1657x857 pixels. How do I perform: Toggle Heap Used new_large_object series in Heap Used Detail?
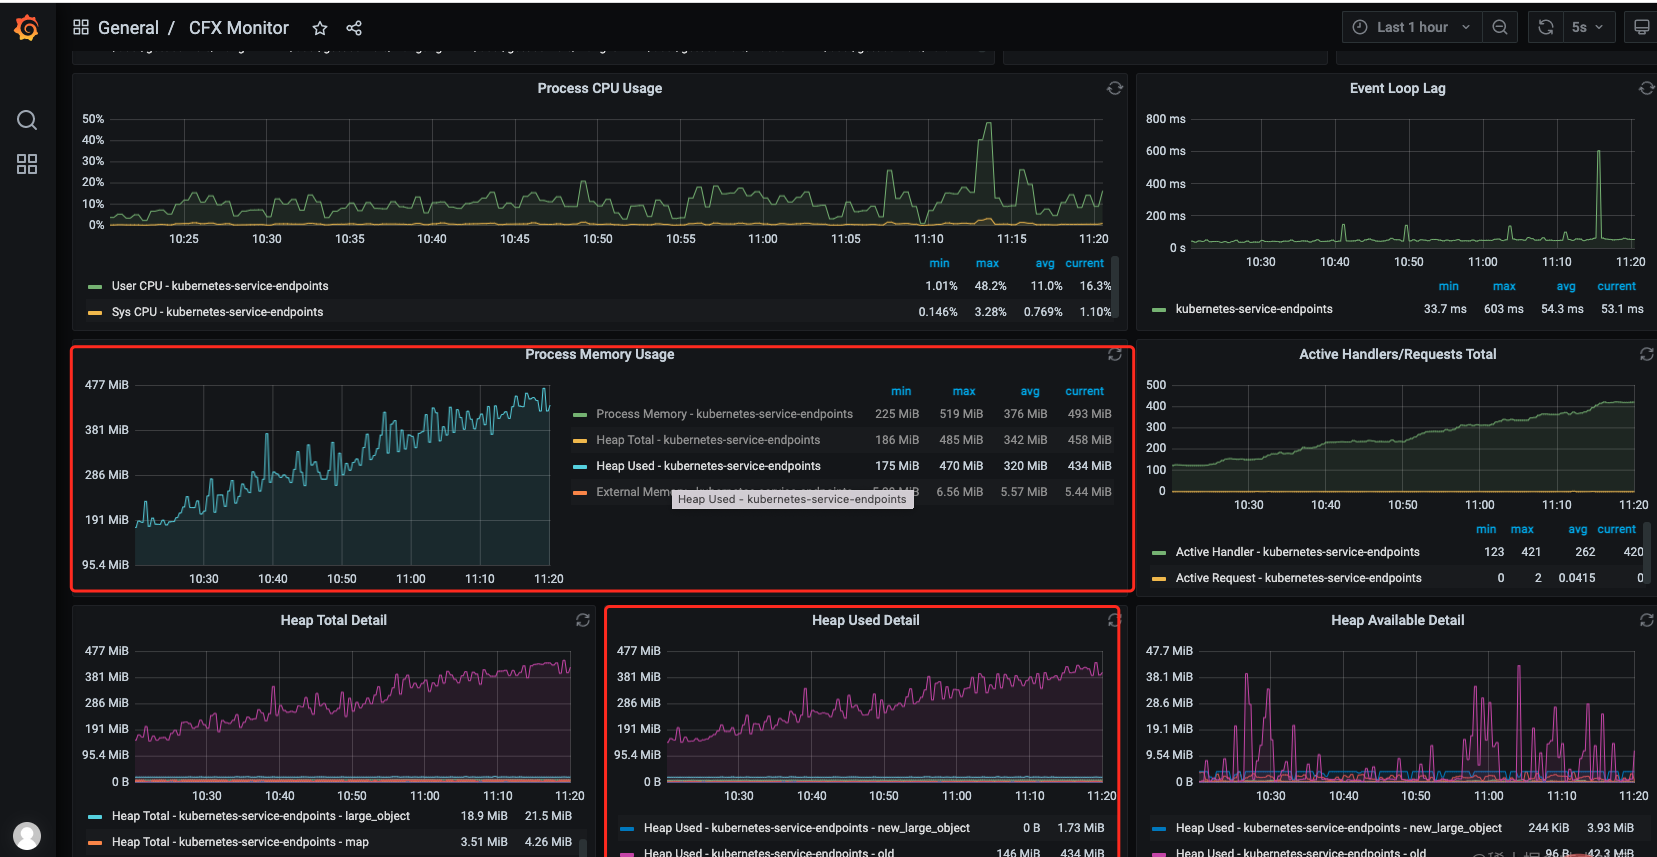(806, 828)
